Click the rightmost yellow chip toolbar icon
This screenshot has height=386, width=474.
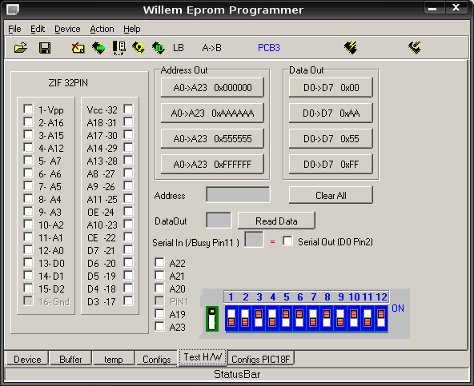414,48
